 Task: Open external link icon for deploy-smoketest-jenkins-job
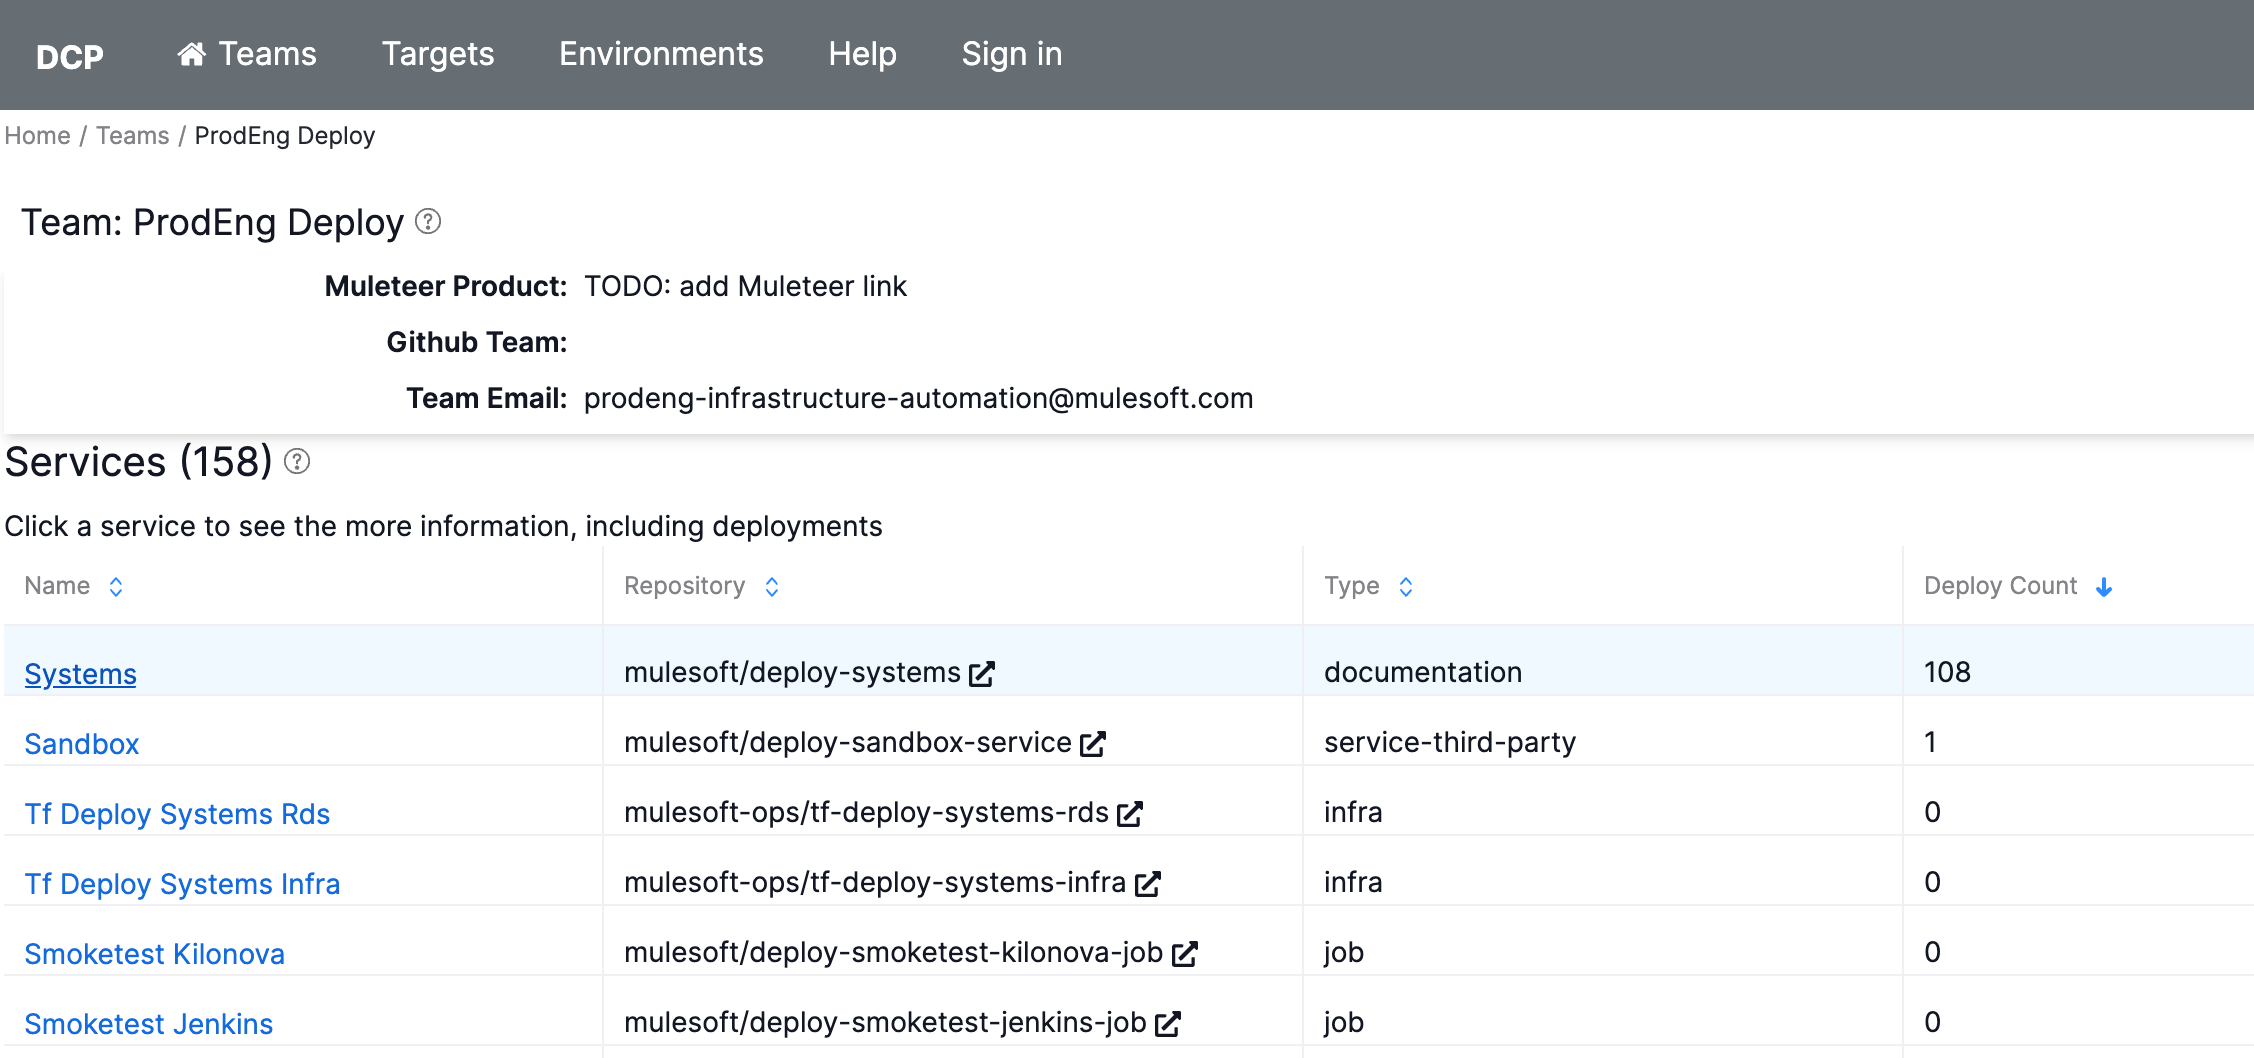point(1168,1024)
